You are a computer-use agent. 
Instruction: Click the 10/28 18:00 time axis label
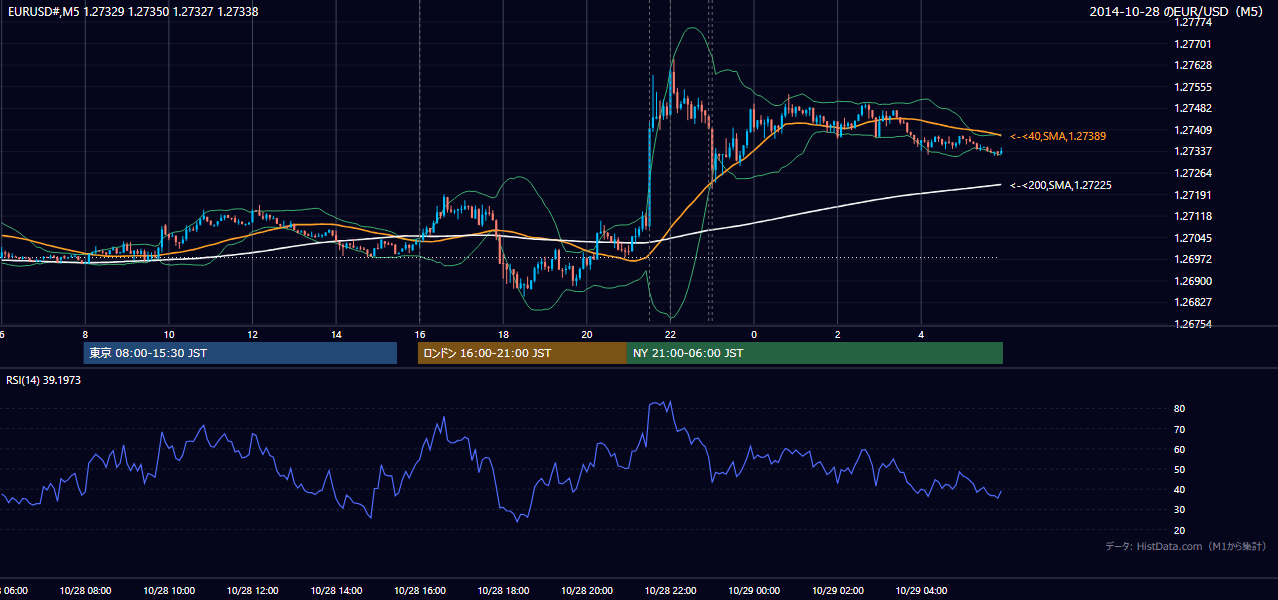pos(503,591)
